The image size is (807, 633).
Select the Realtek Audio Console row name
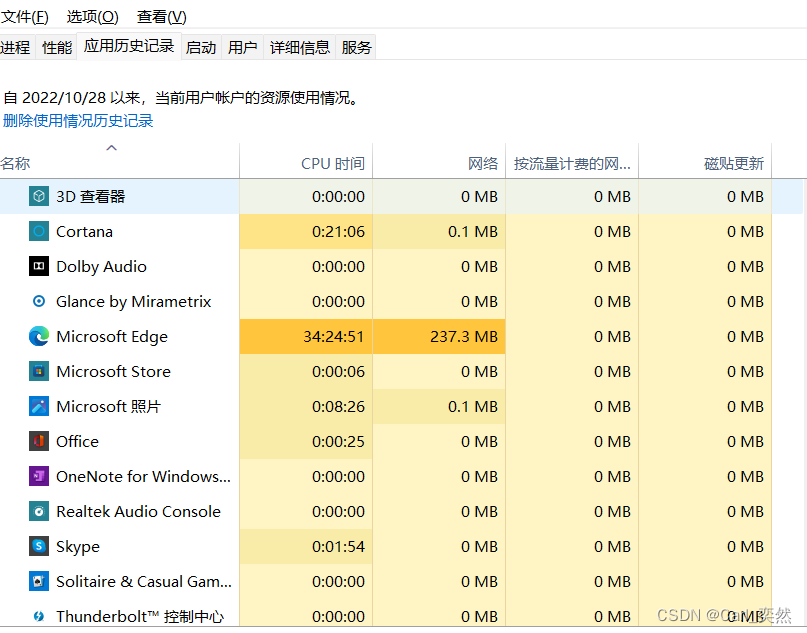pos(138,512)
